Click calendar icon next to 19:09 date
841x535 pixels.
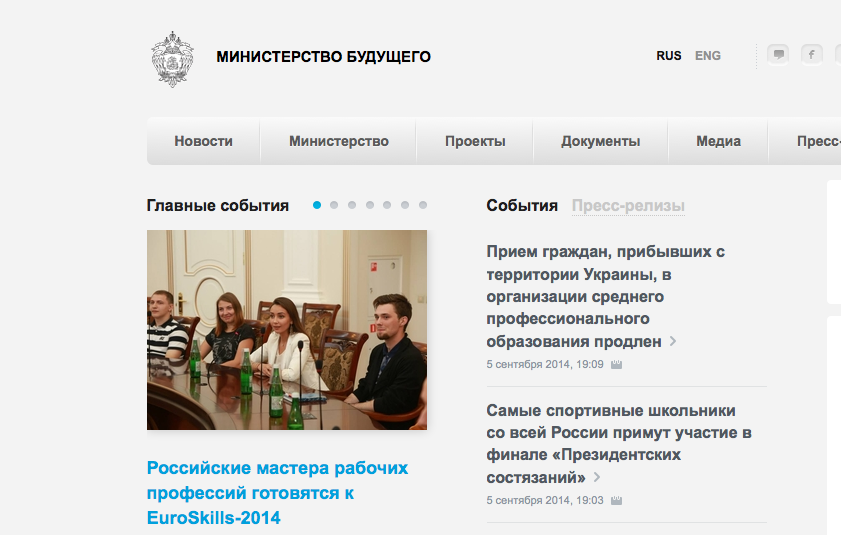616,365
